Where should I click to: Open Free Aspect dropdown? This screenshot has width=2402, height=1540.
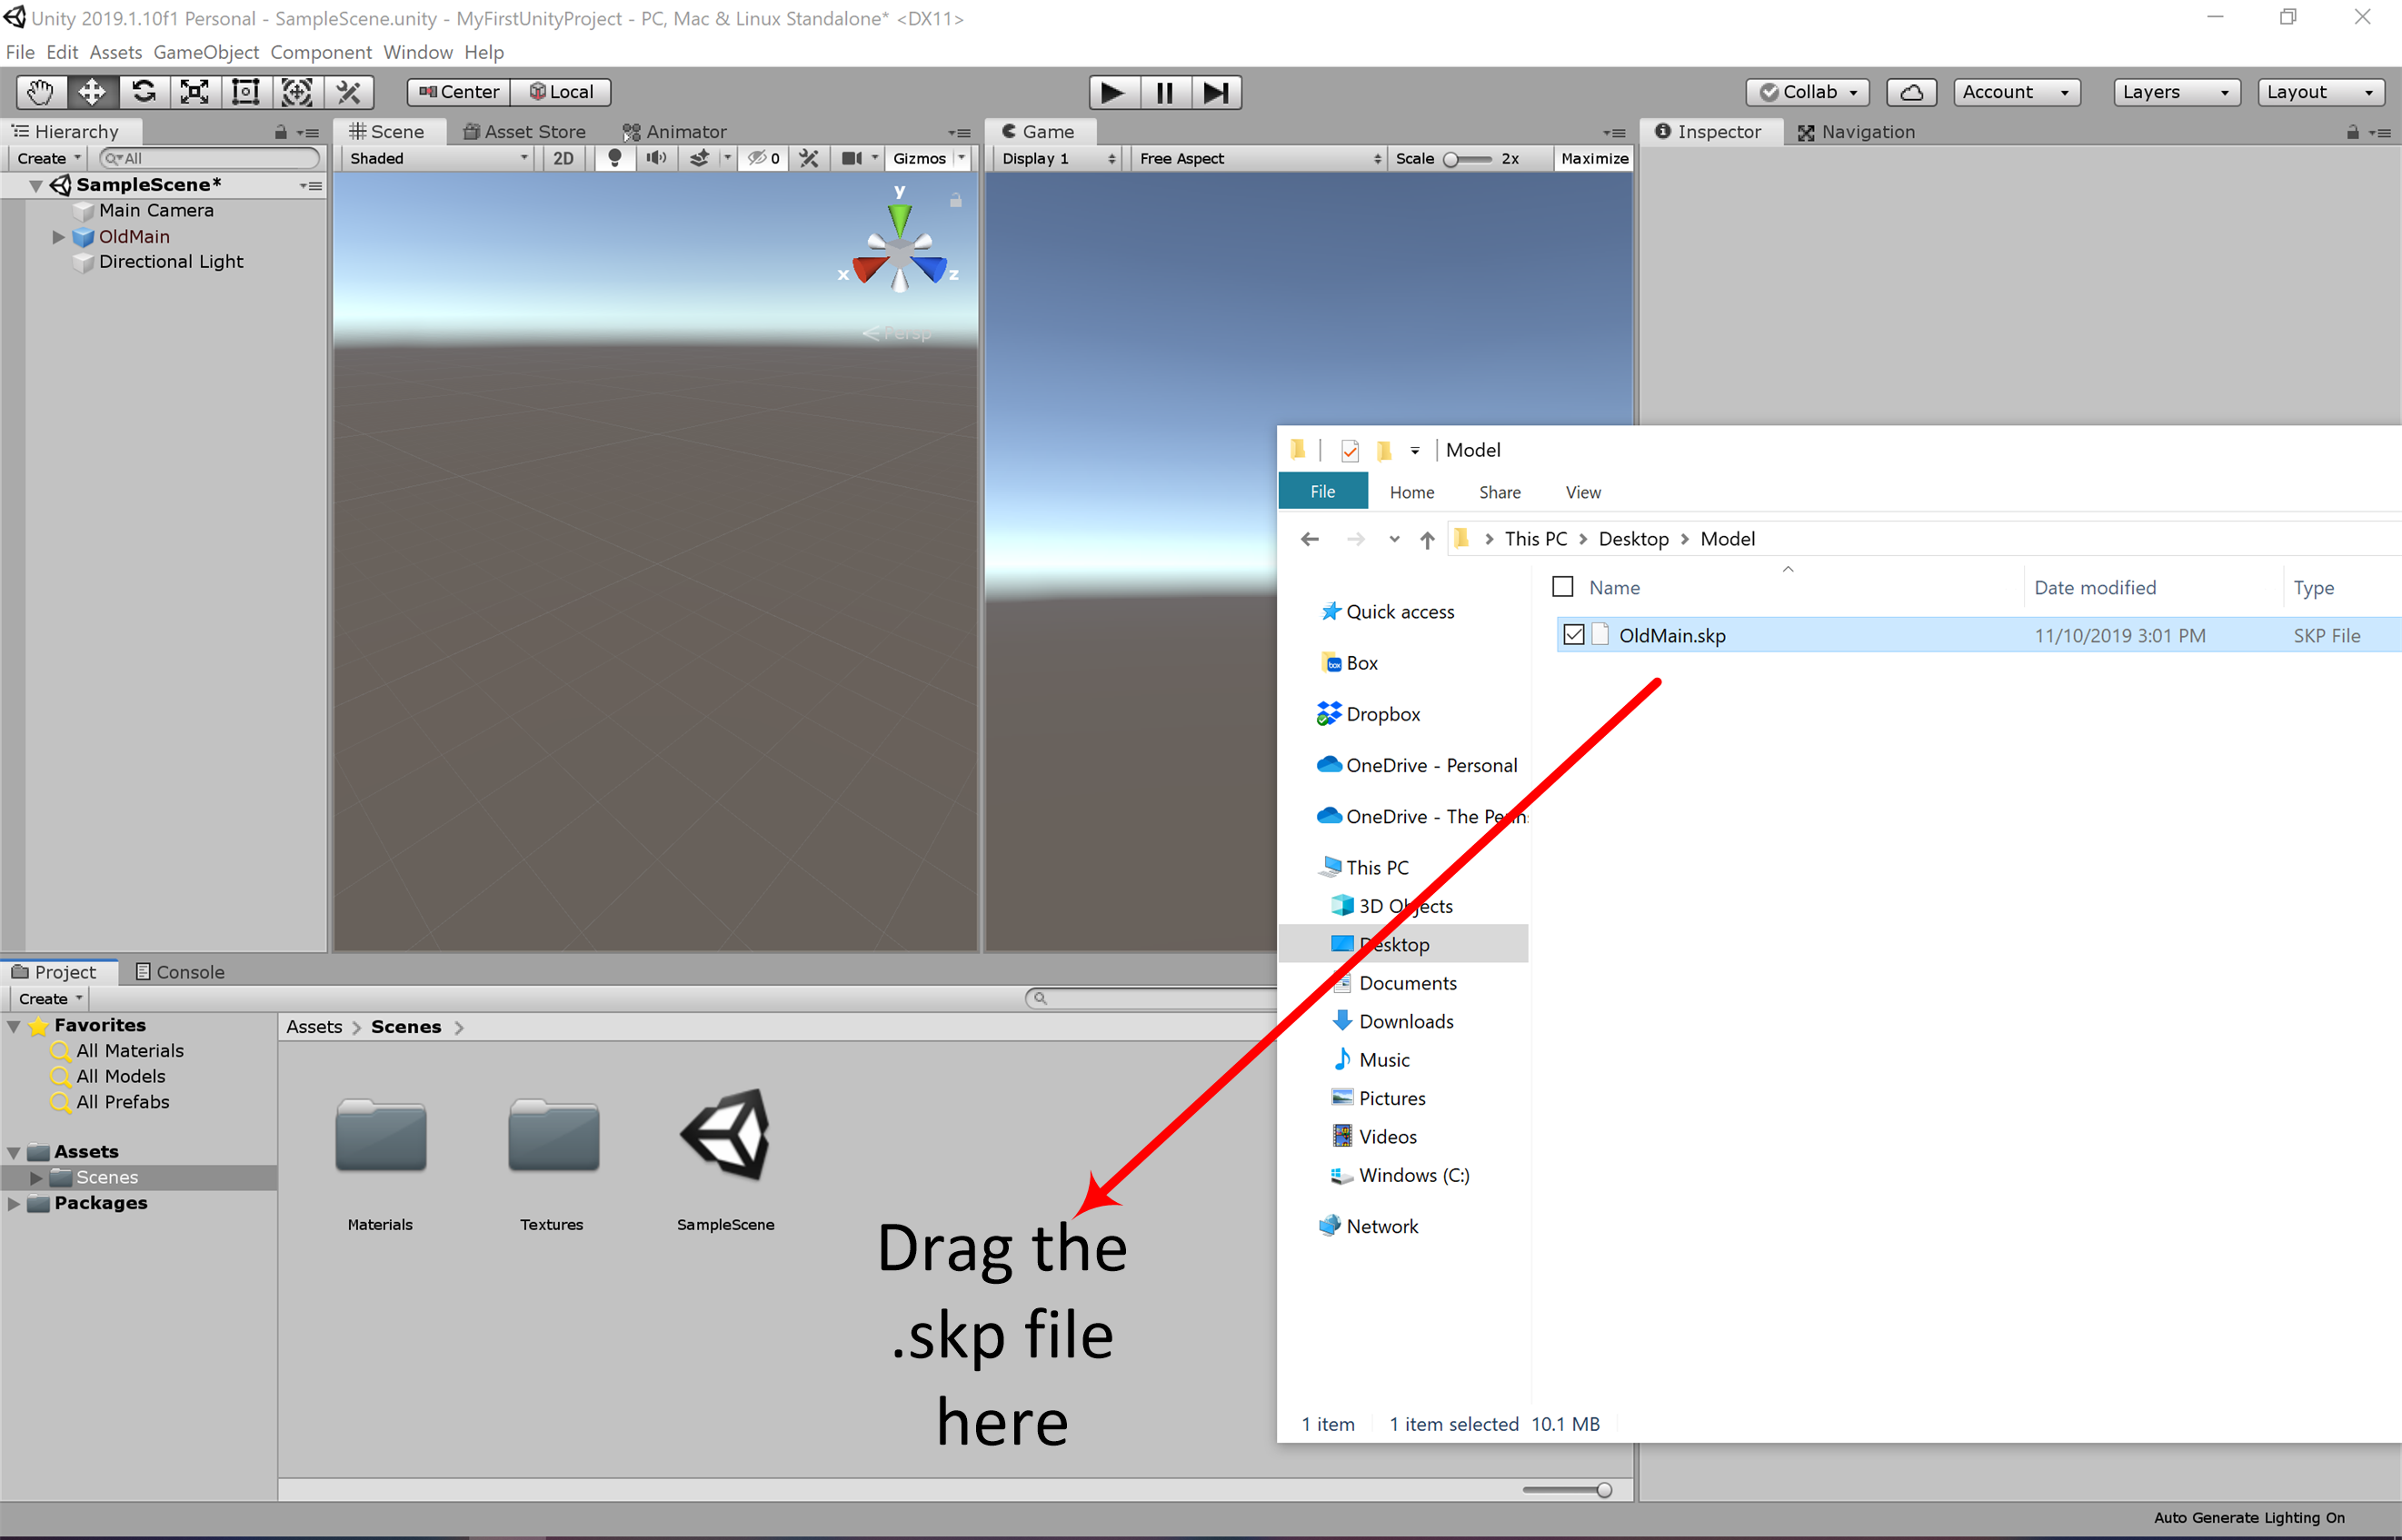(x=1259, y=158)
